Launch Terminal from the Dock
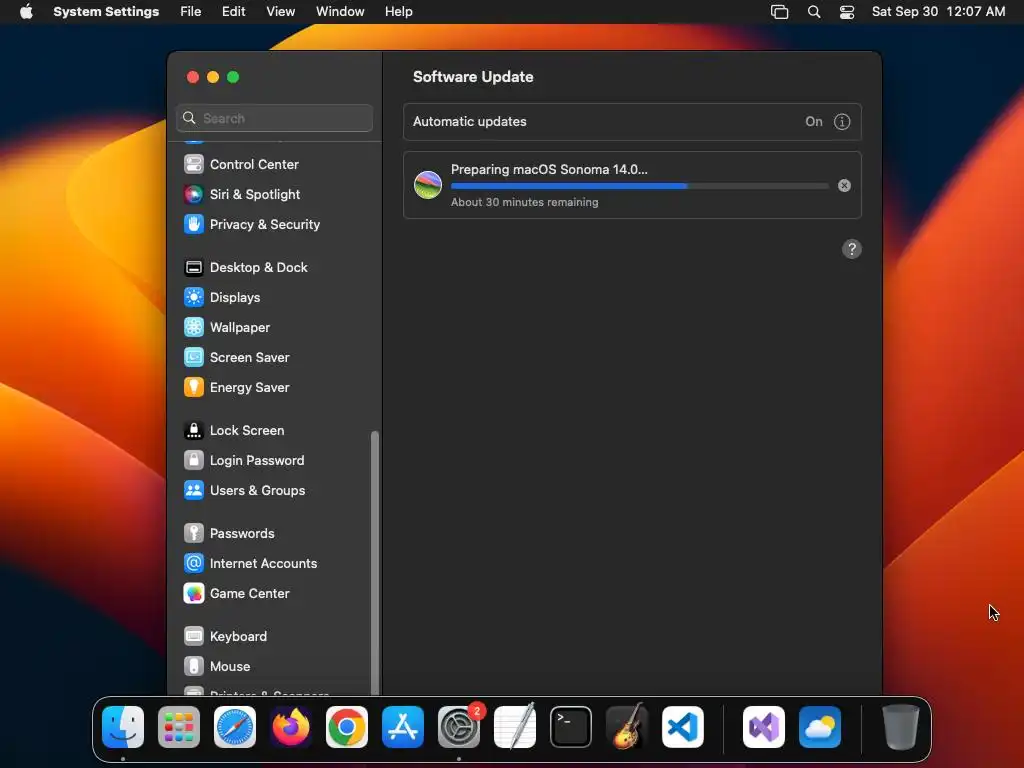This screenshot has width=1024, height=768. [x=571, y=728]
